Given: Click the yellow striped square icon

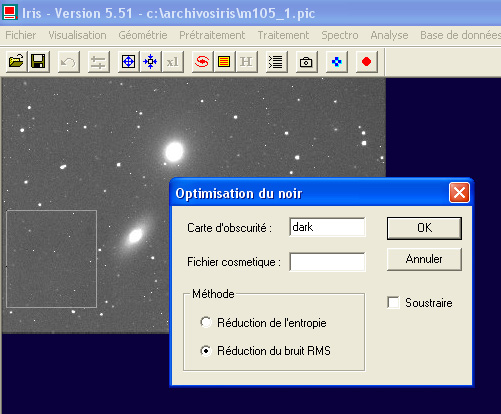Looking at the screenshot, I should coord(224,62).
